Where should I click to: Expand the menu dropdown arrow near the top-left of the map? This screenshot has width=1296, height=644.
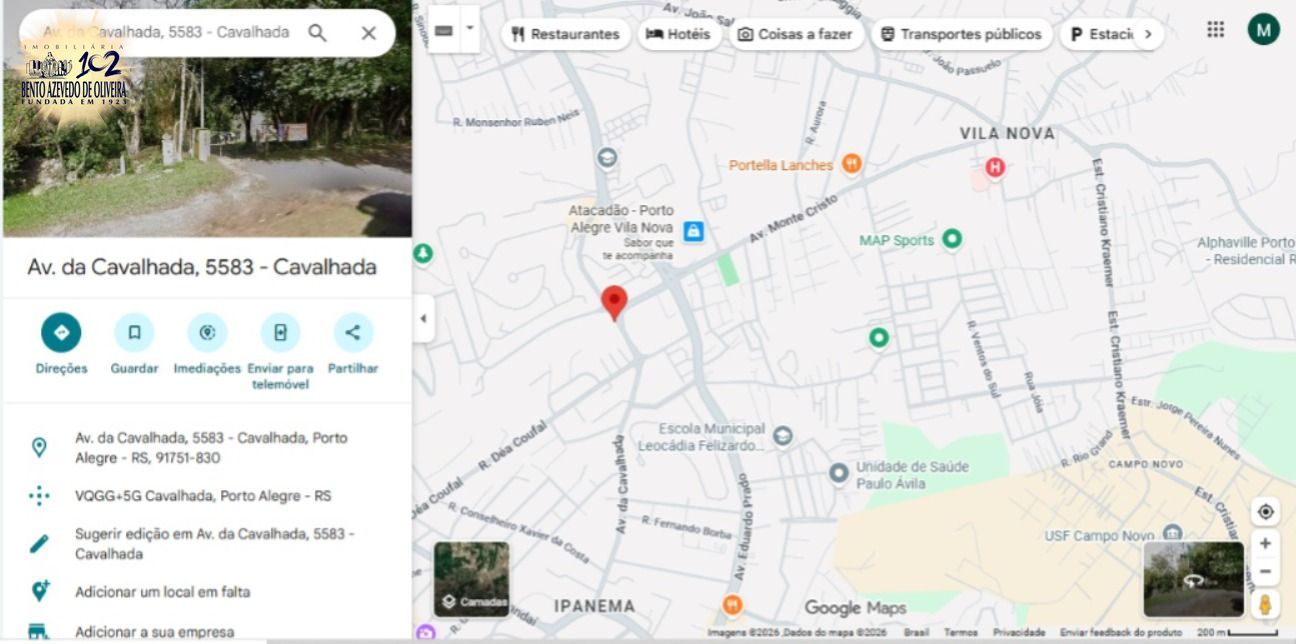(470, 31)
